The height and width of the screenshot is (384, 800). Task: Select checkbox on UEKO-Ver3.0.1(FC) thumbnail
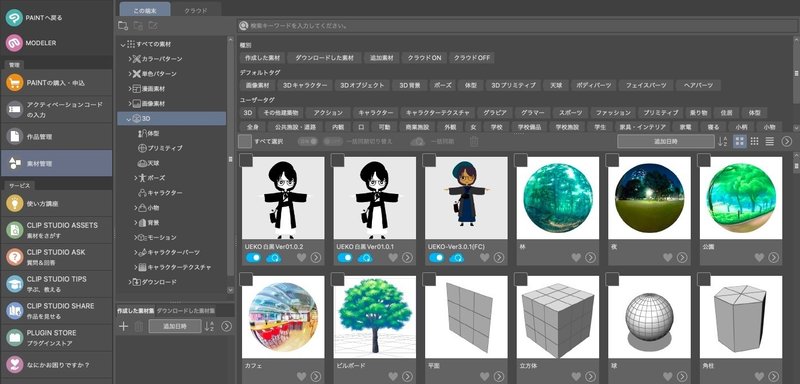tap(429, 161)
